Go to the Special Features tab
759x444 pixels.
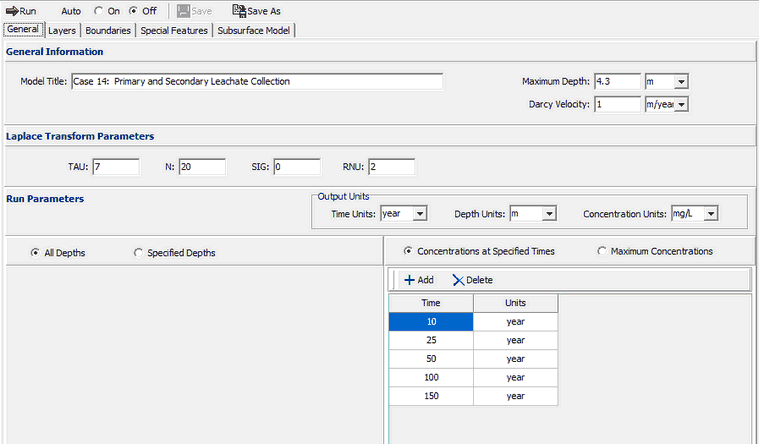click(174, 30)
